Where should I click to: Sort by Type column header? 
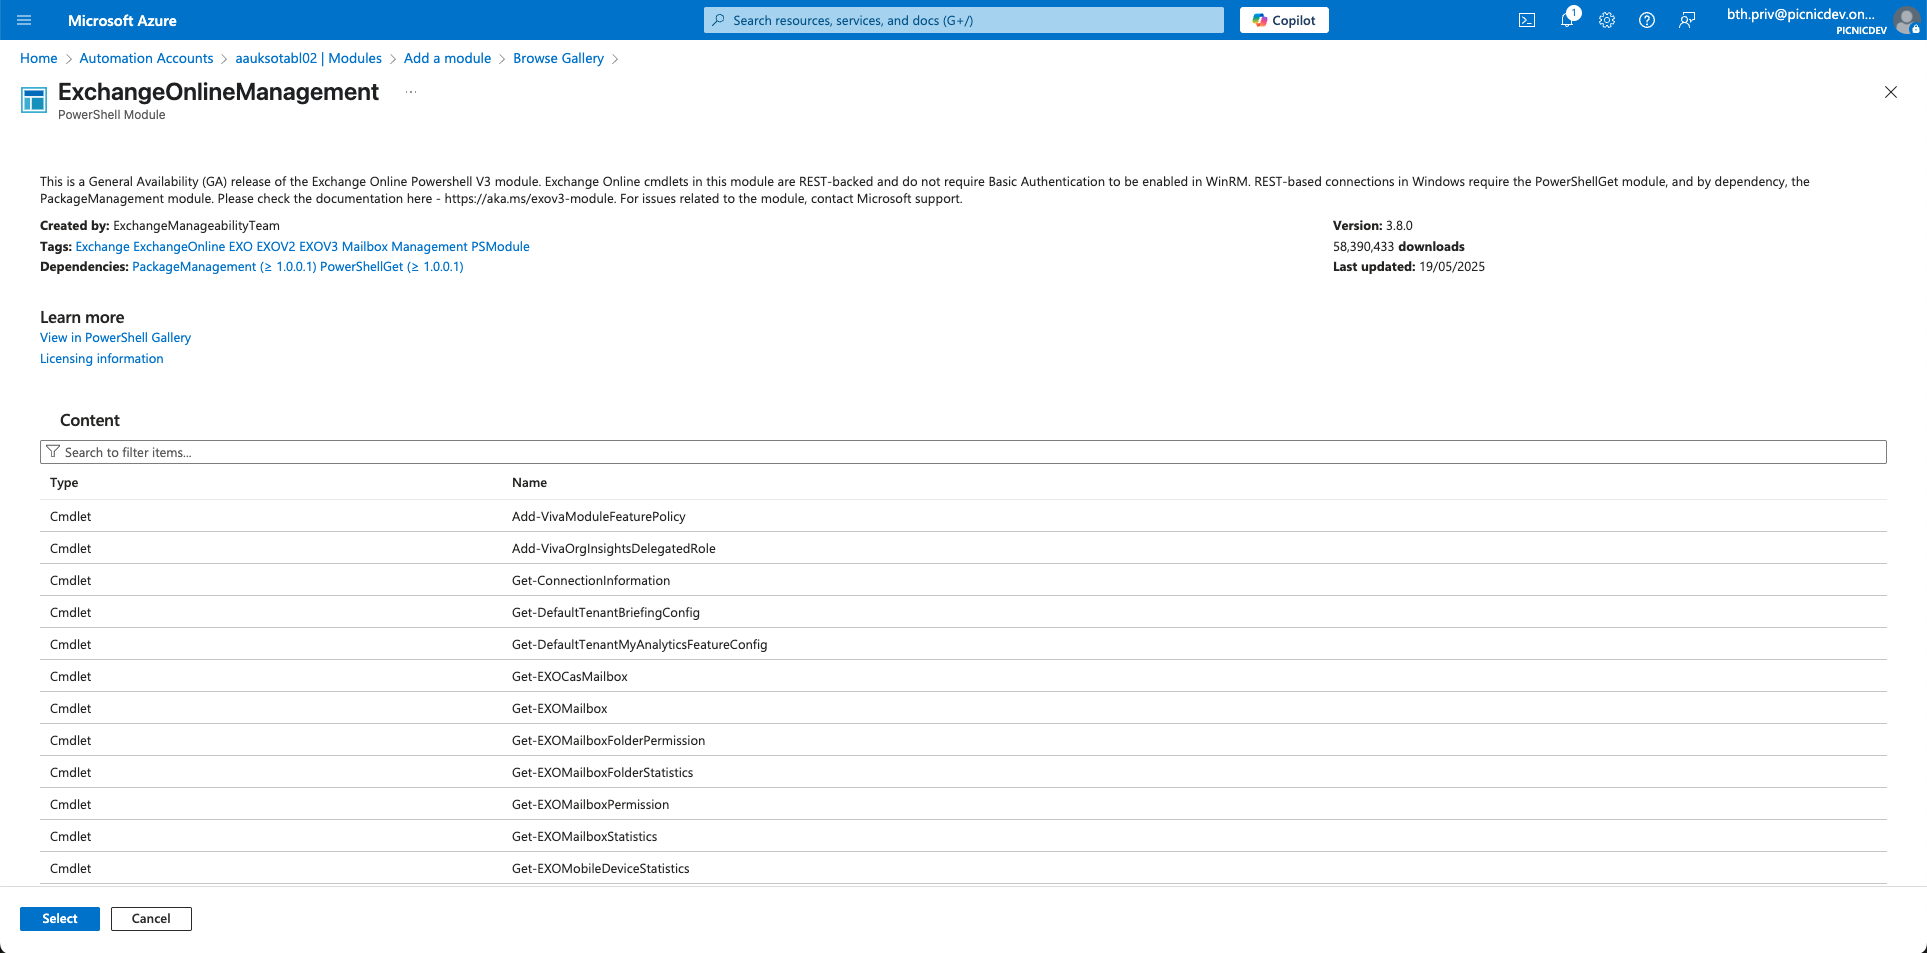point(64,482)
